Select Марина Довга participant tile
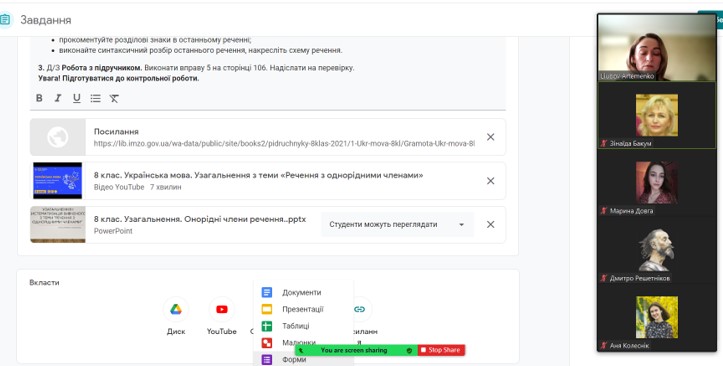Screen dimensions: 723x366 (x=657, y=183)
